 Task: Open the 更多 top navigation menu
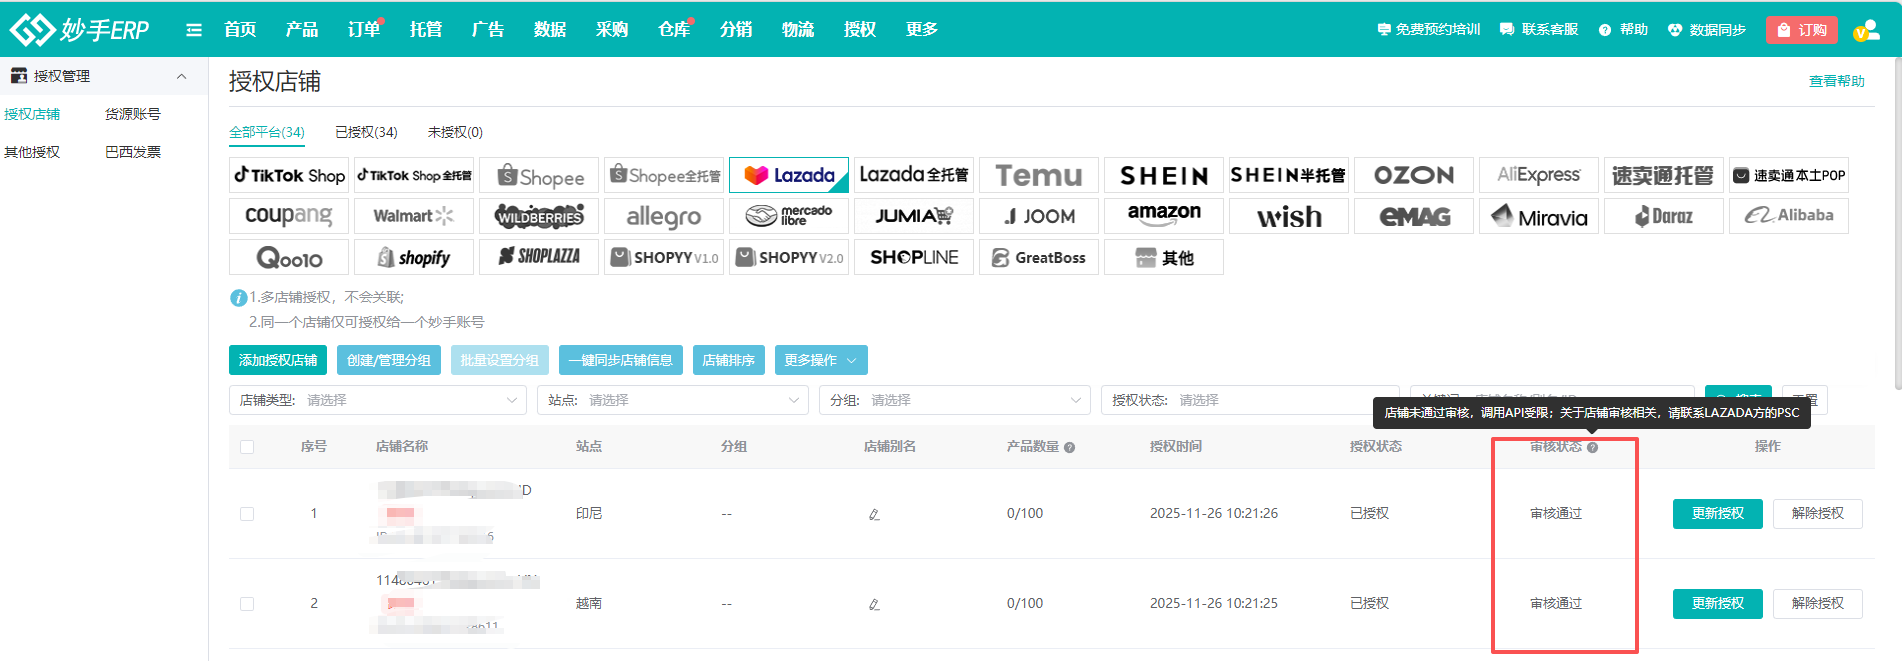coord(922,30)
